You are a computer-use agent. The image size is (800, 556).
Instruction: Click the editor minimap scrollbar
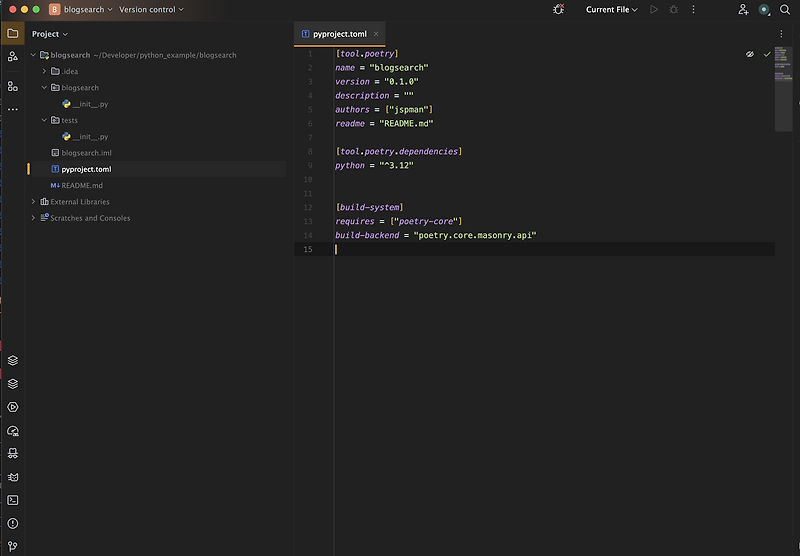pyautogui.click(x=783, y=89)
